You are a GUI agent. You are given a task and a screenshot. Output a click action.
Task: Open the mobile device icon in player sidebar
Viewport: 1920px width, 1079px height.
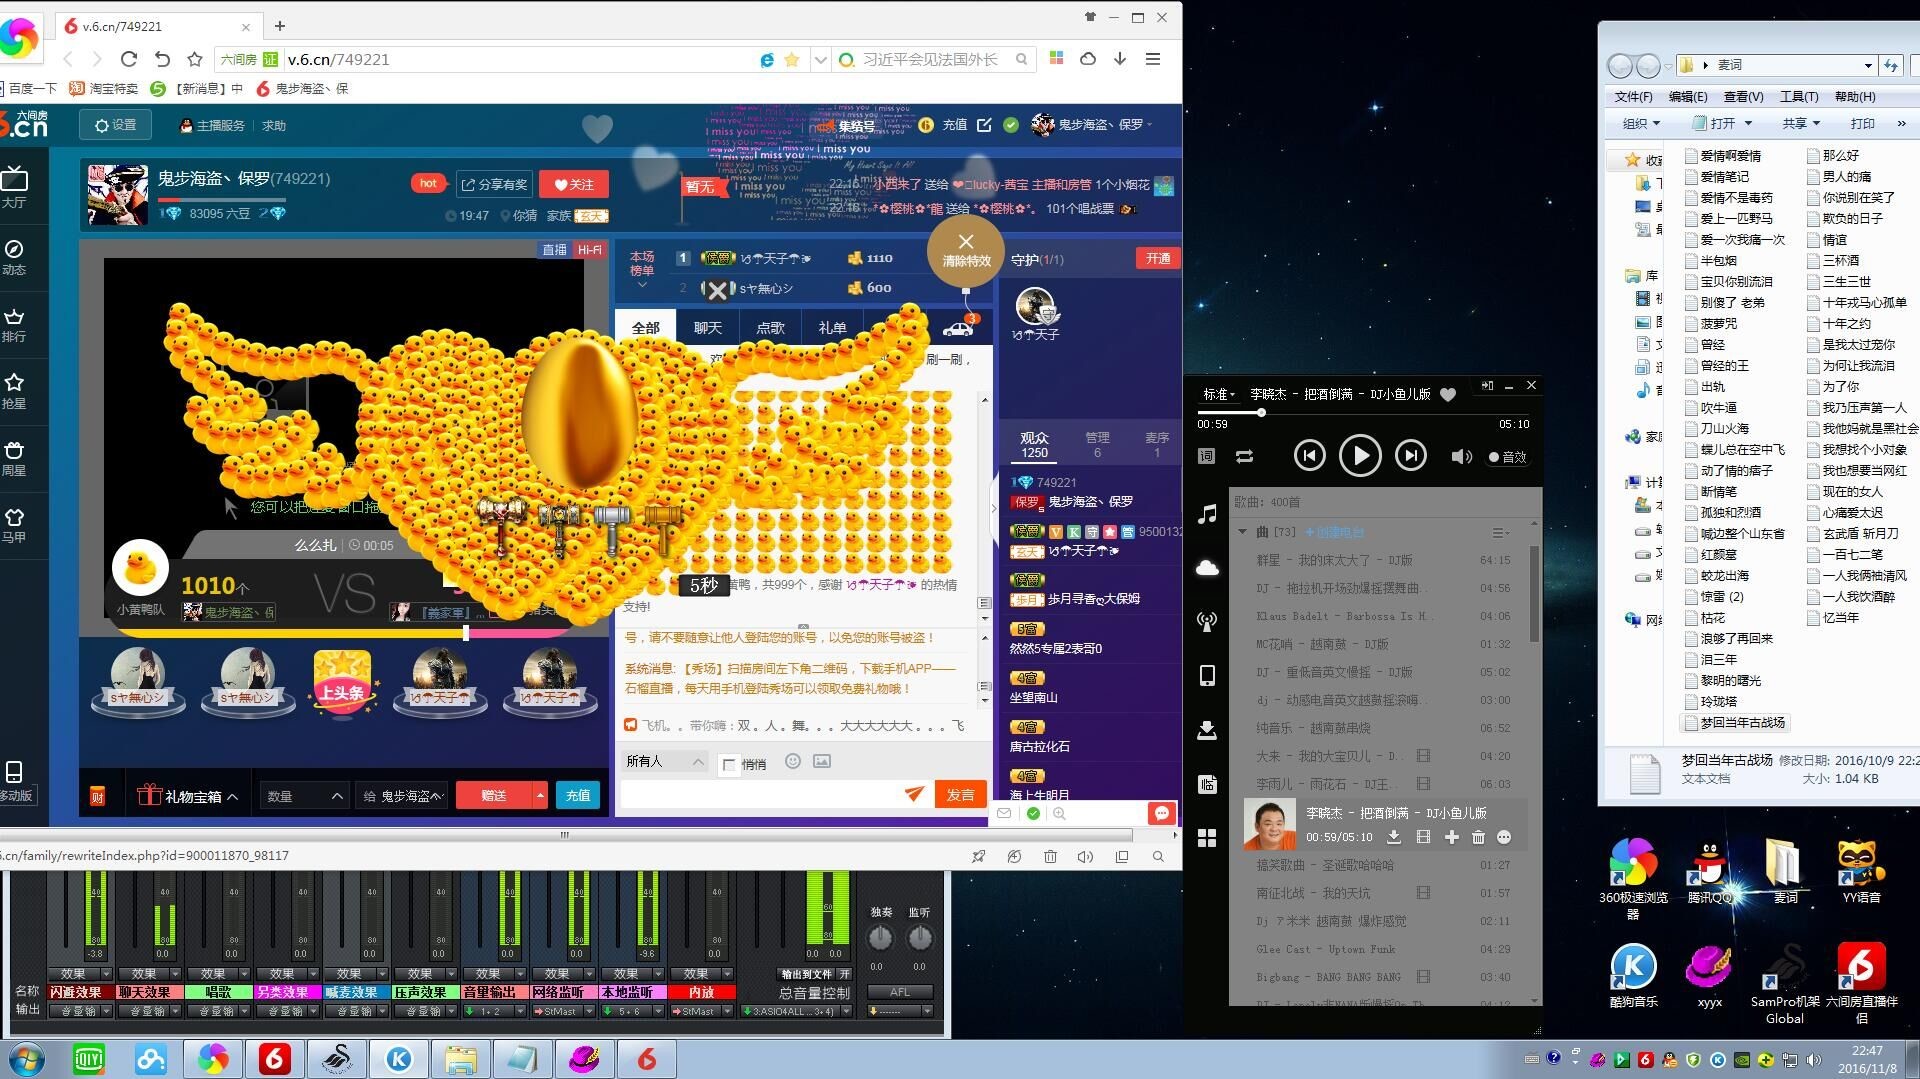tap(1207, 675)
